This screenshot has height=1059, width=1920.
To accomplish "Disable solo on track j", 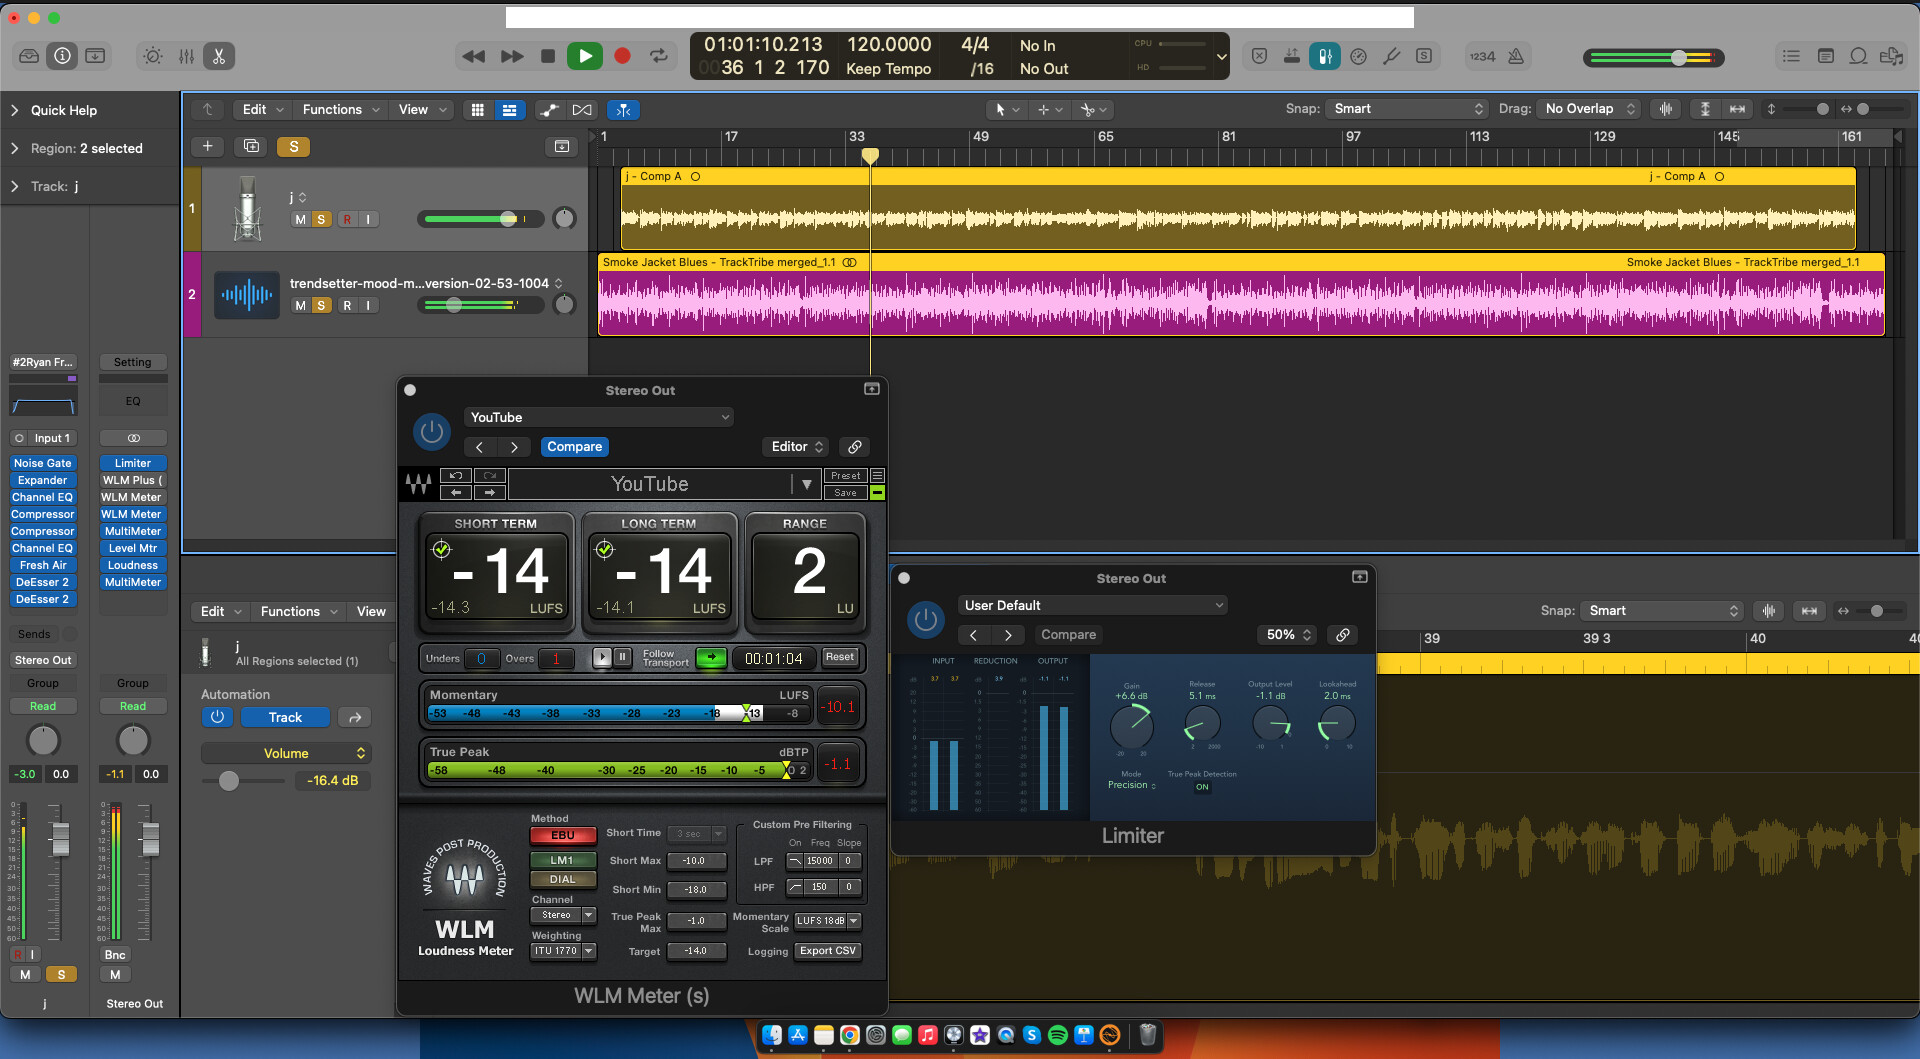I will [x=321, y=219].
